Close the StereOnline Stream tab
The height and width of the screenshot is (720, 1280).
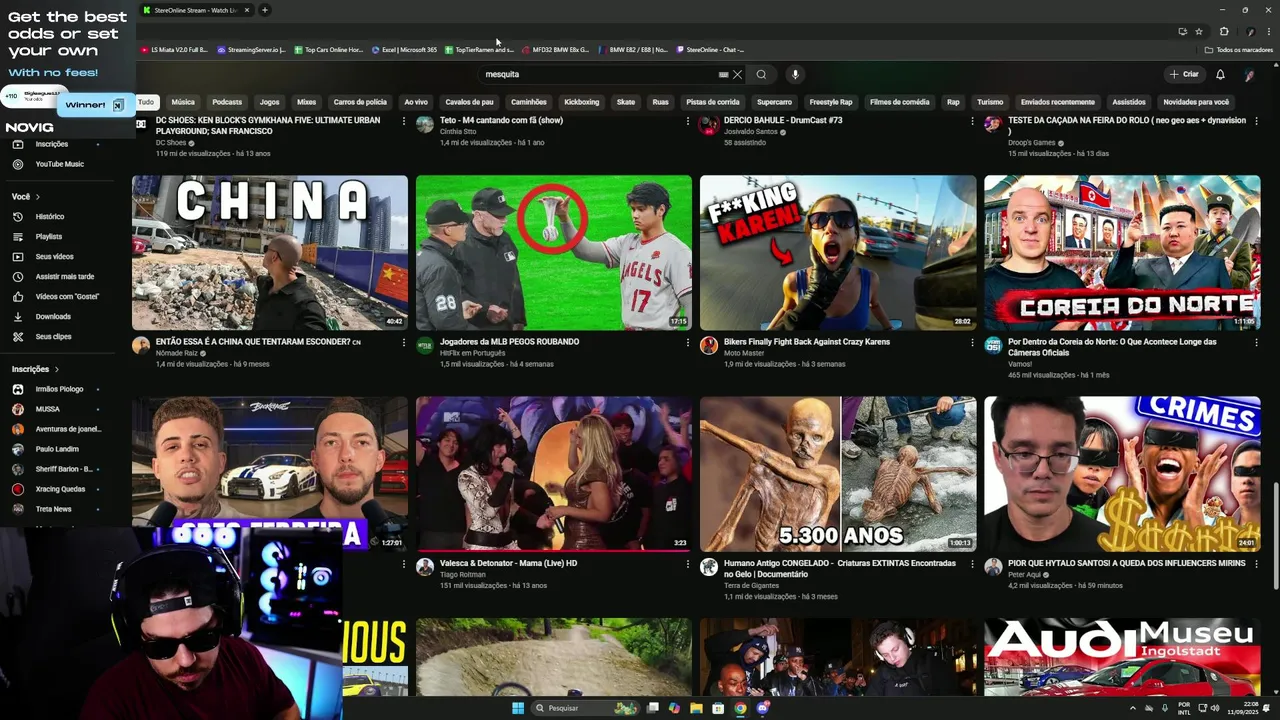(x=247, y=10)
